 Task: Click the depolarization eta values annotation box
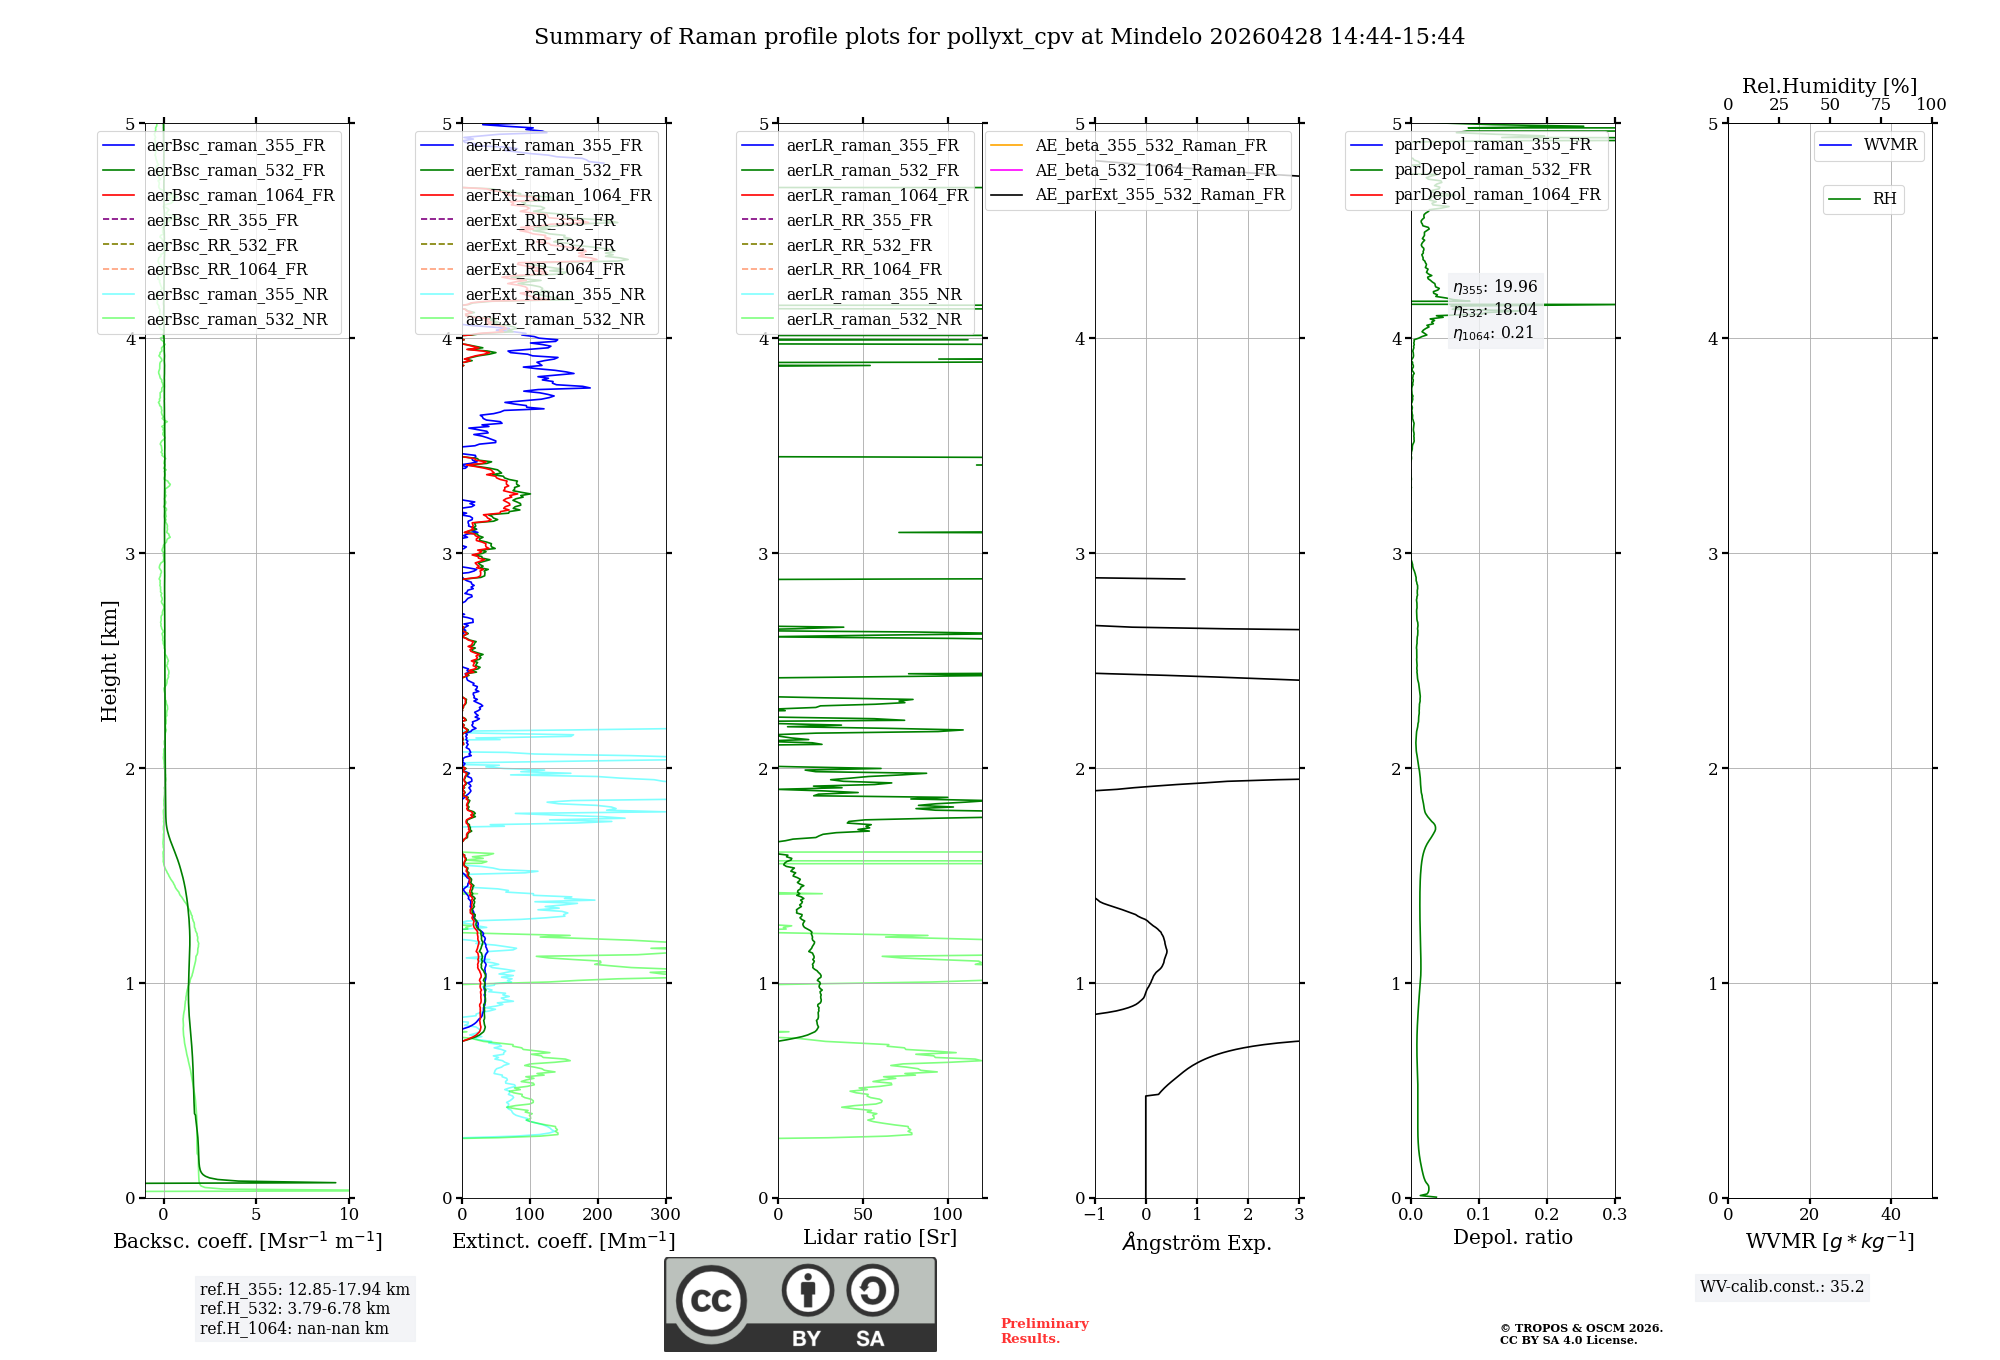(x=1495, y=310)
